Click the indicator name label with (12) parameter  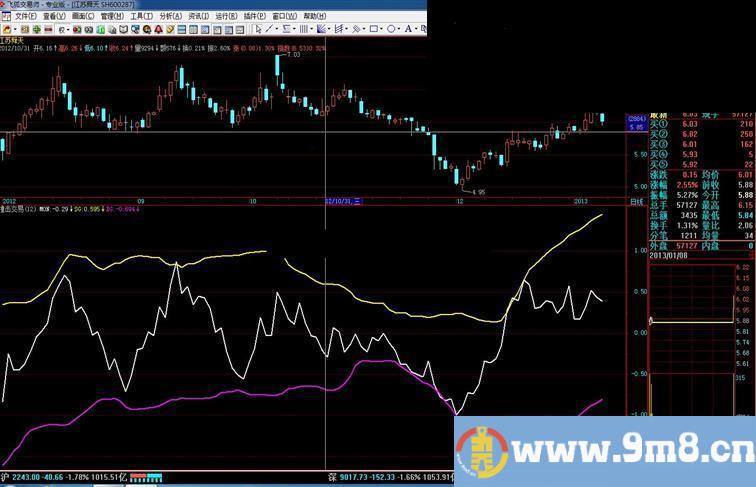pos(18,209)
